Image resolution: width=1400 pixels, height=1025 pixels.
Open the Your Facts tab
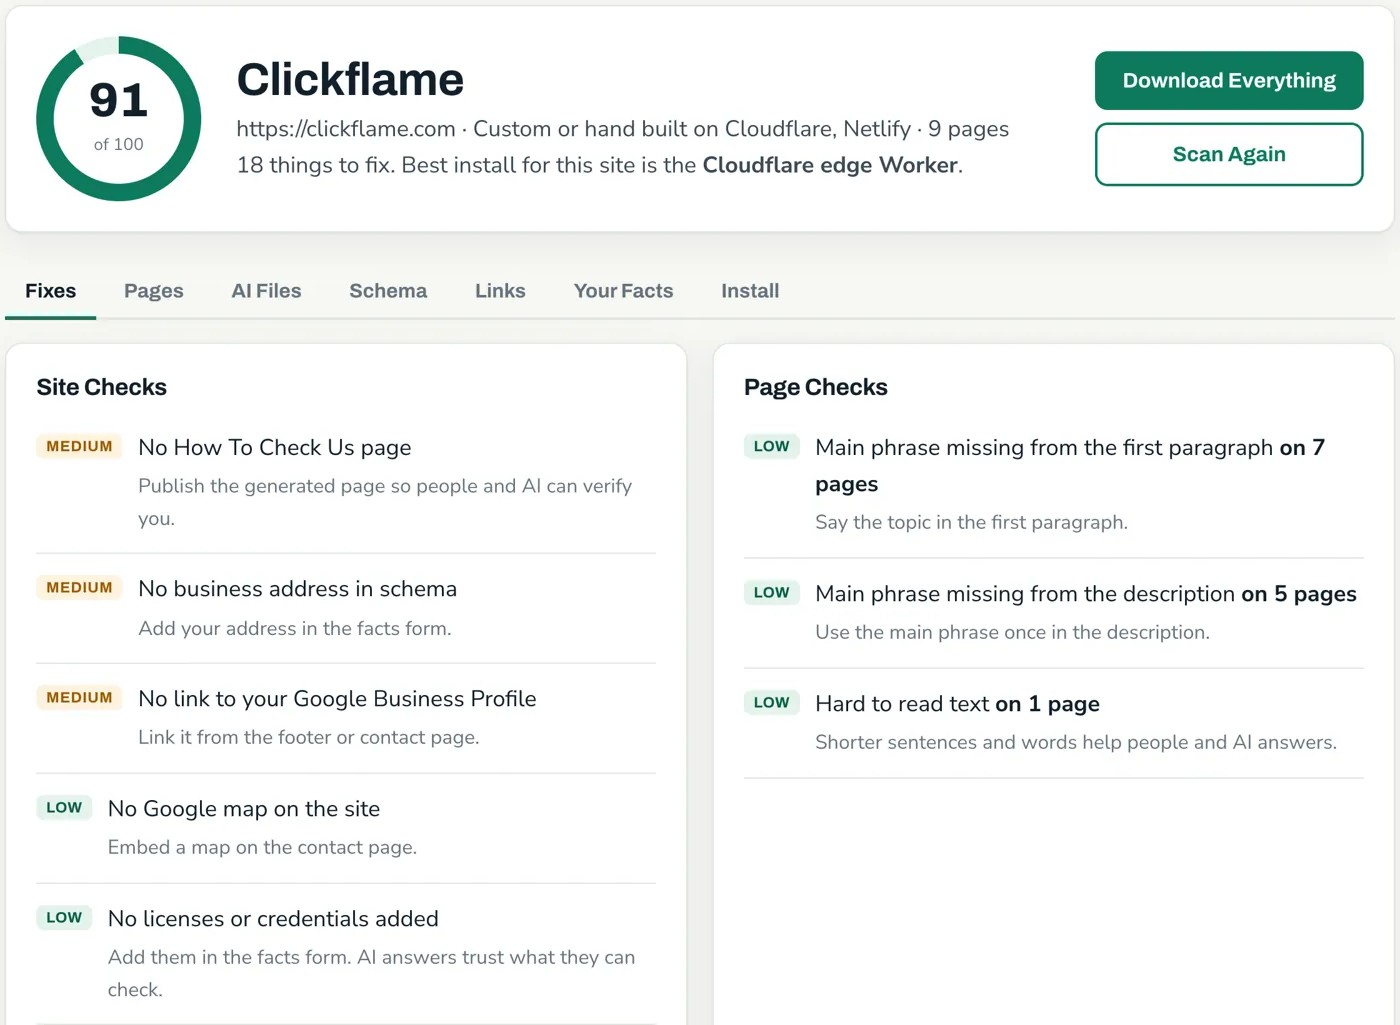pos(623,291)
